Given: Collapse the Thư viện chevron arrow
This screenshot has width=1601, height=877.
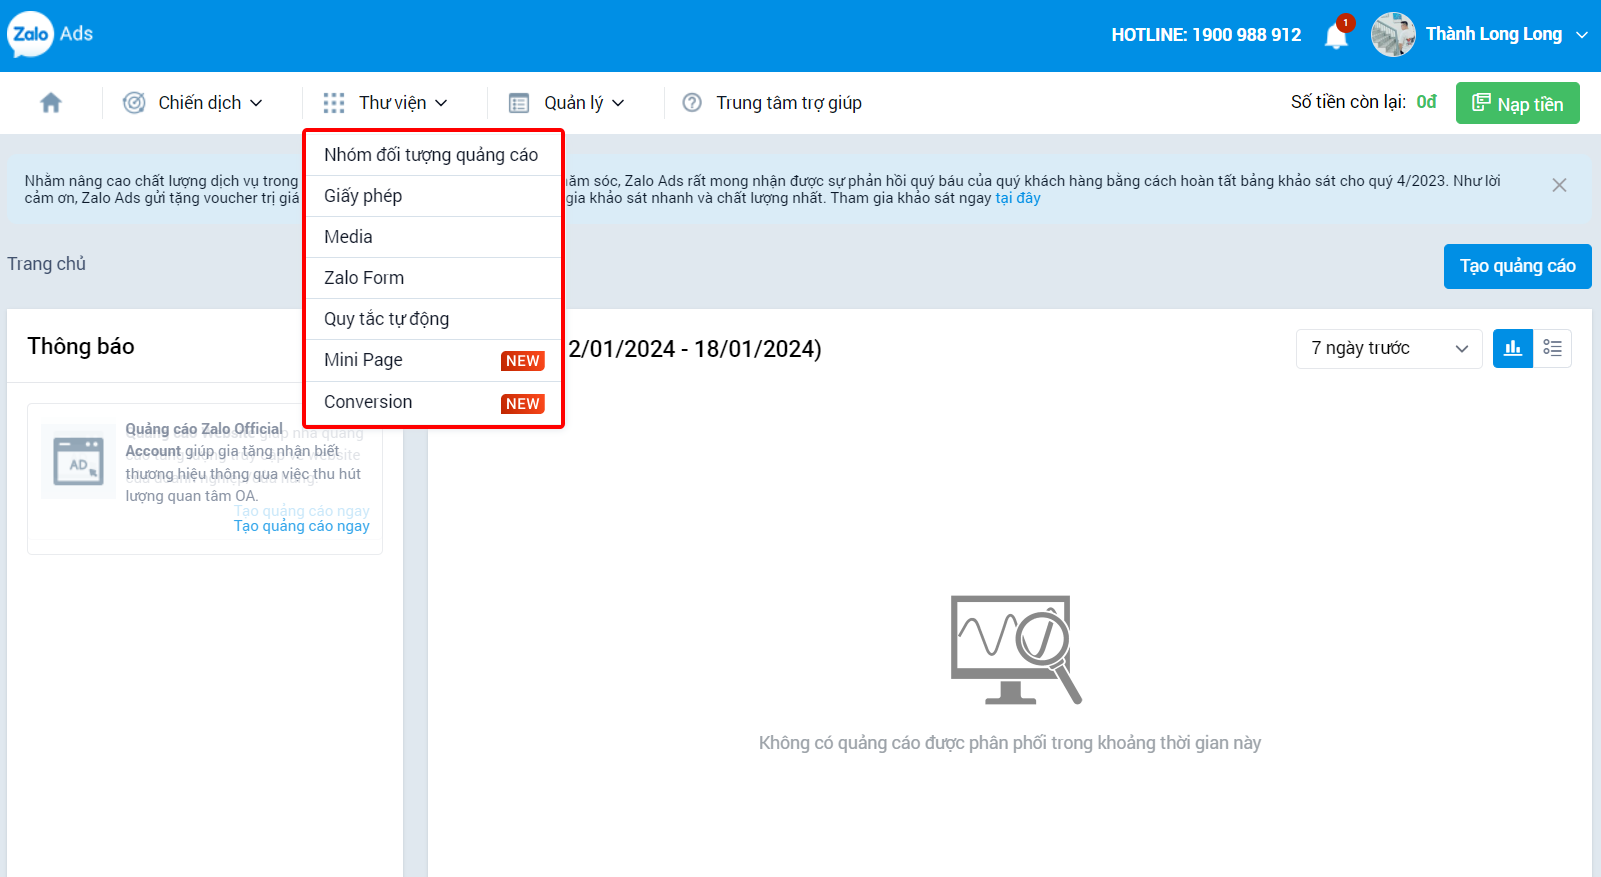Looking at the screenshot, I should click(x=441, y=103).
